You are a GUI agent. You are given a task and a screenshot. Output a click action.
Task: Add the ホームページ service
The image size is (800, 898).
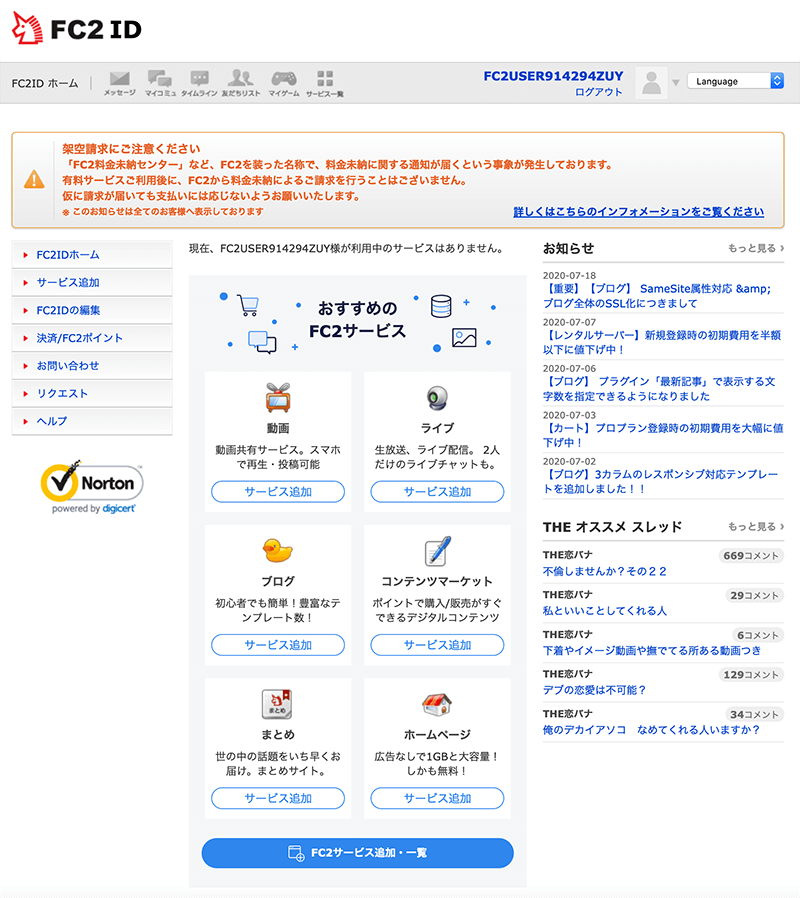coord(438,798)
